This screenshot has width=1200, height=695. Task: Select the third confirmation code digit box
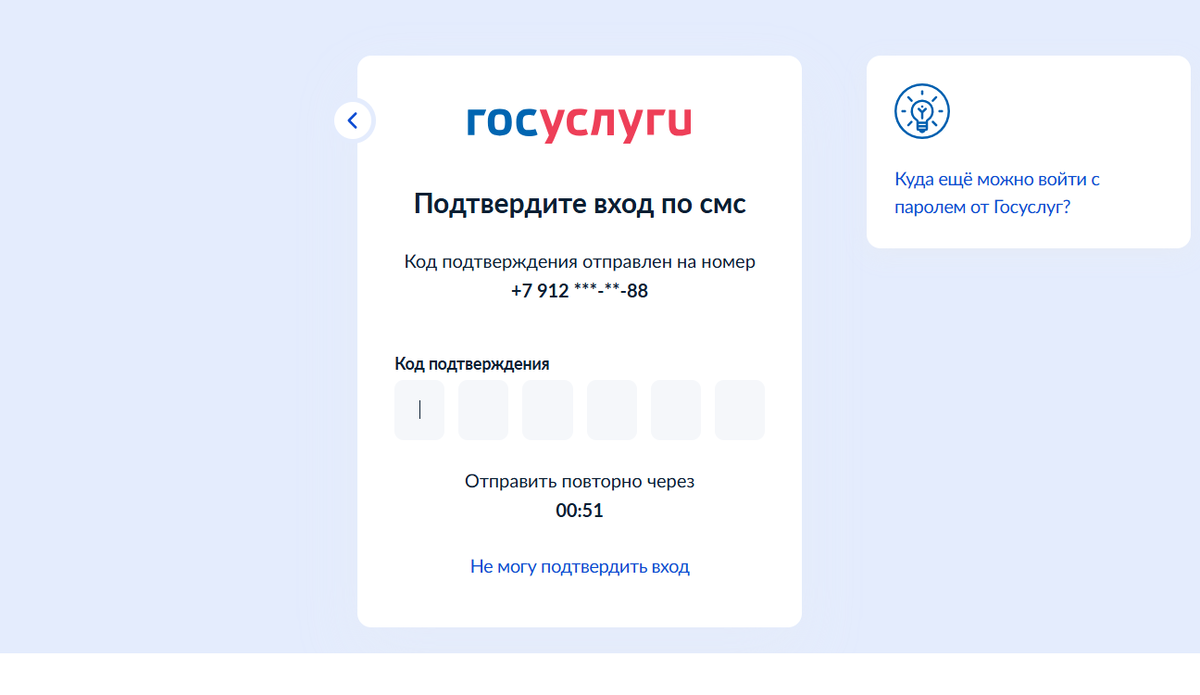point(547,410)
